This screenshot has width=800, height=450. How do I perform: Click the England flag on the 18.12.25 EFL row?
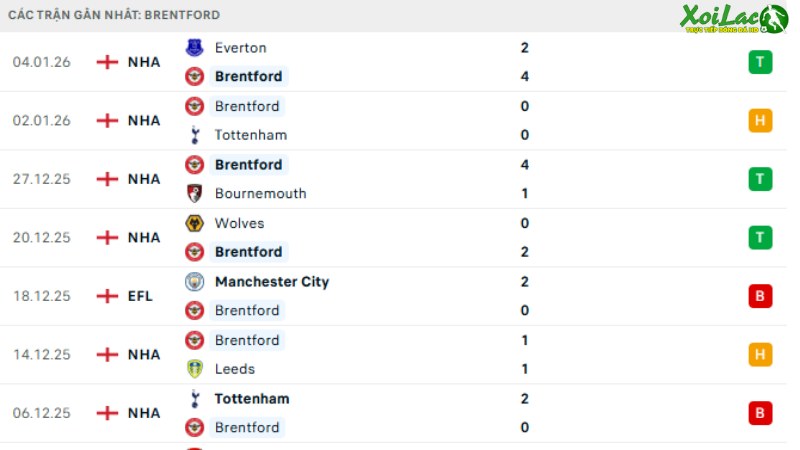pos(107,296)
